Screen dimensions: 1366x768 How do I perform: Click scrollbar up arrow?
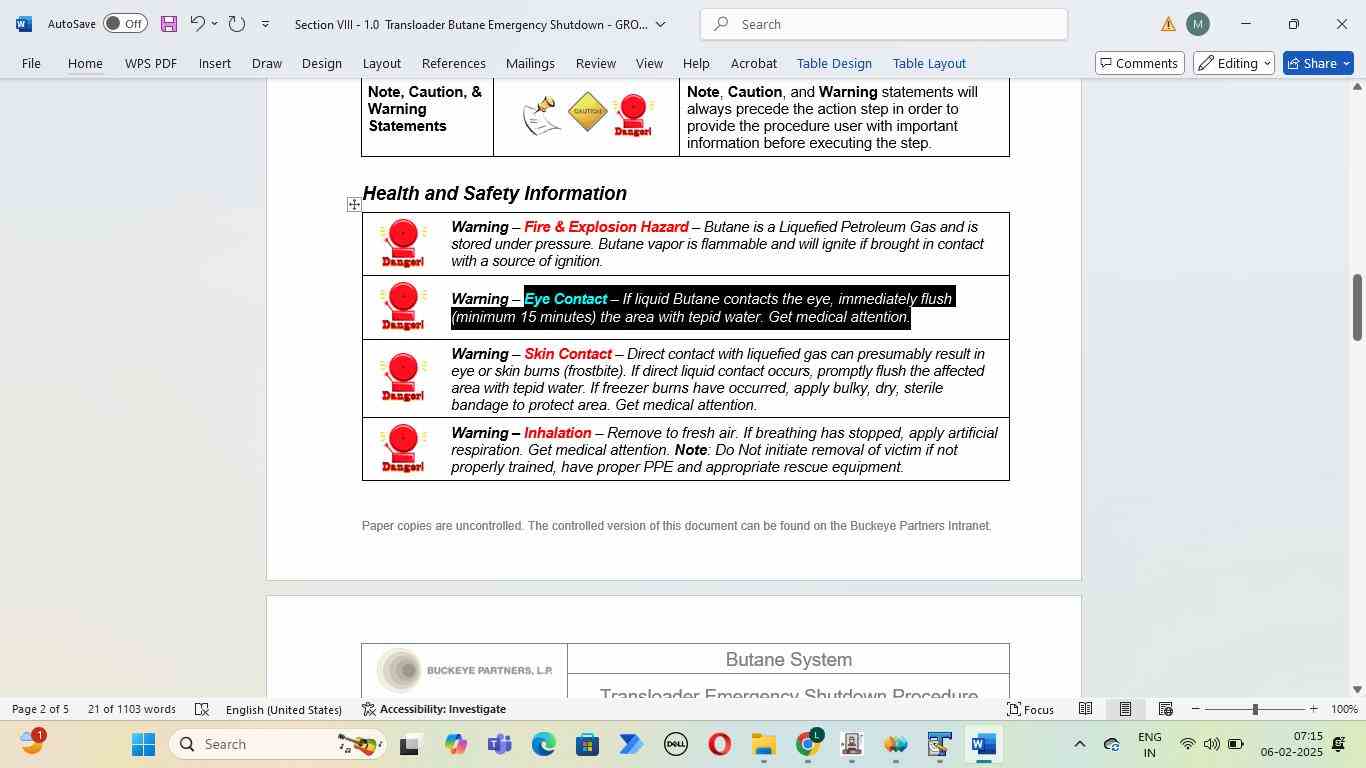click(x=1357, y=87)
